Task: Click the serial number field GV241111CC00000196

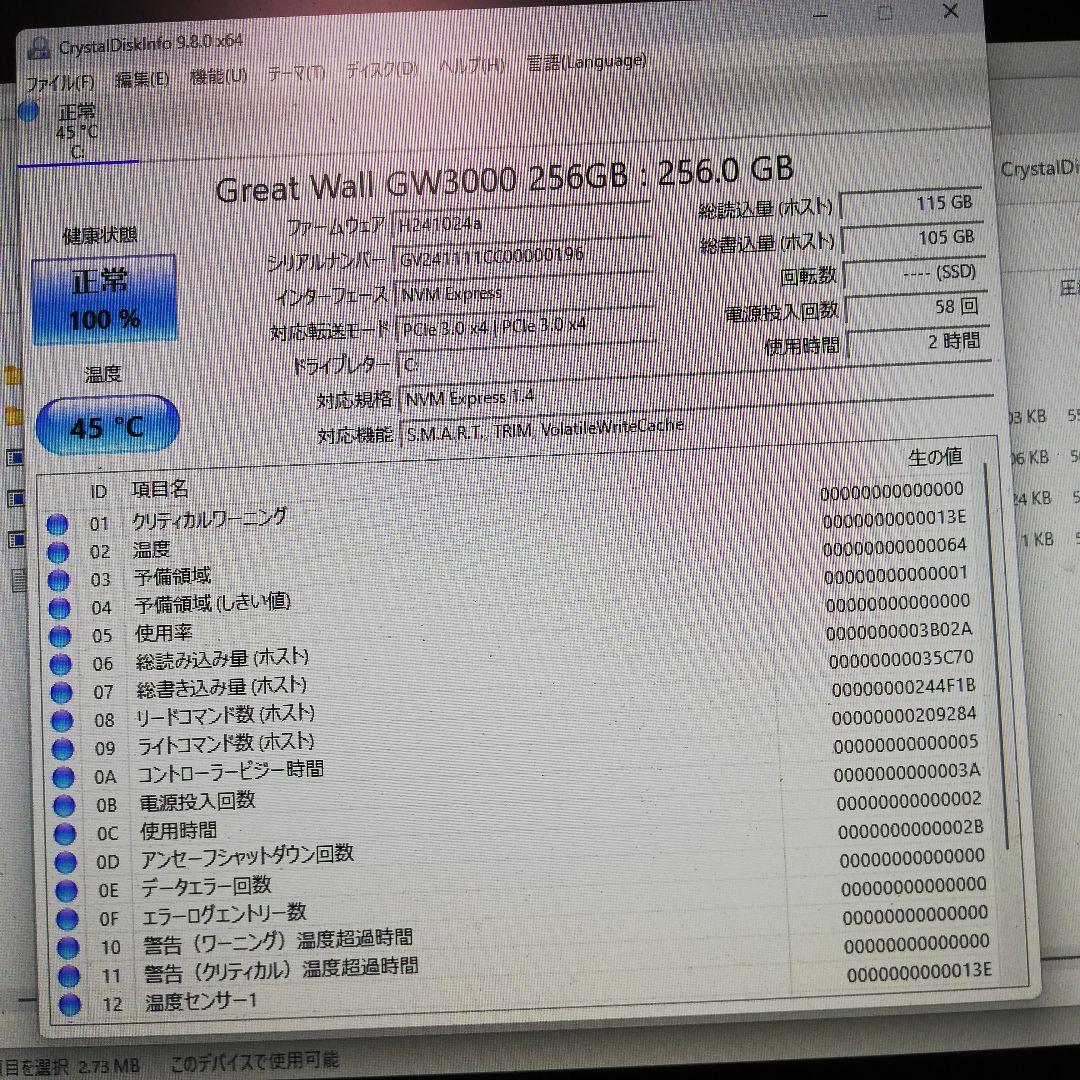Action: tap(523, 256)
